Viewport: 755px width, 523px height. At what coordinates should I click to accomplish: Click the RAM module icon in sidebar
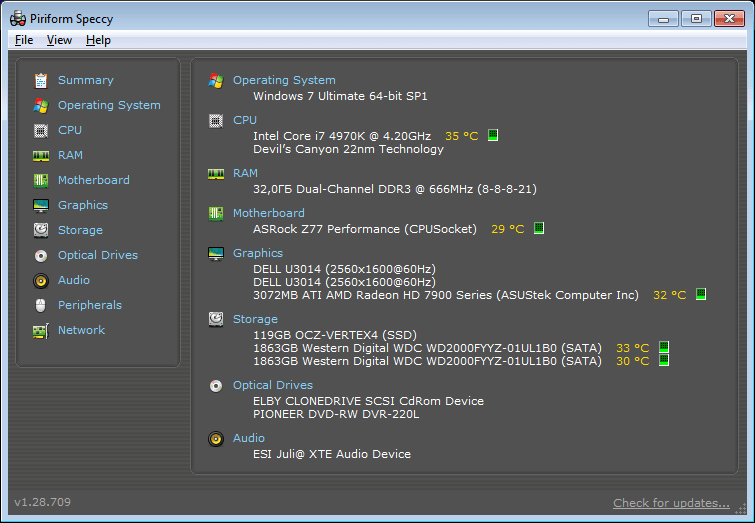(41, 155)
